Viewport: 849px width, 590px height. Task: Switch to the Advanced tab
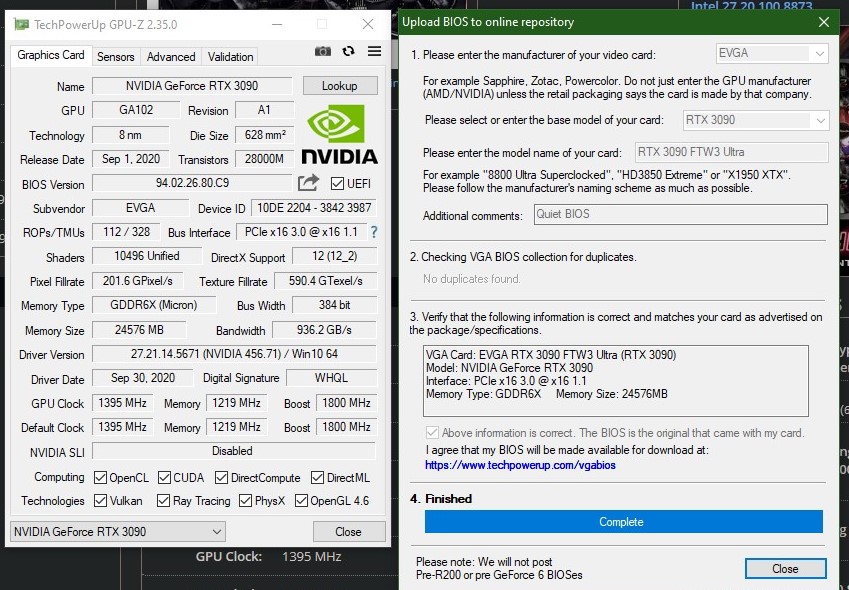(171, 57)
